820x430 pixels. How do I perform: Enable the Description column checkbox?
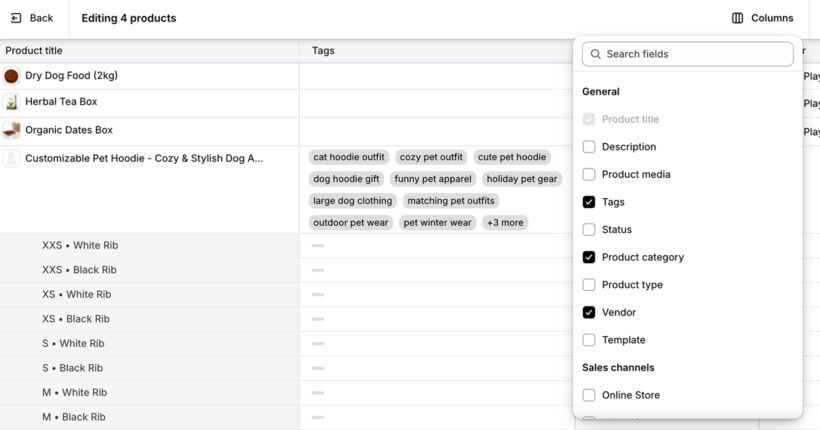pyautogui.click(x=589, y=146)
